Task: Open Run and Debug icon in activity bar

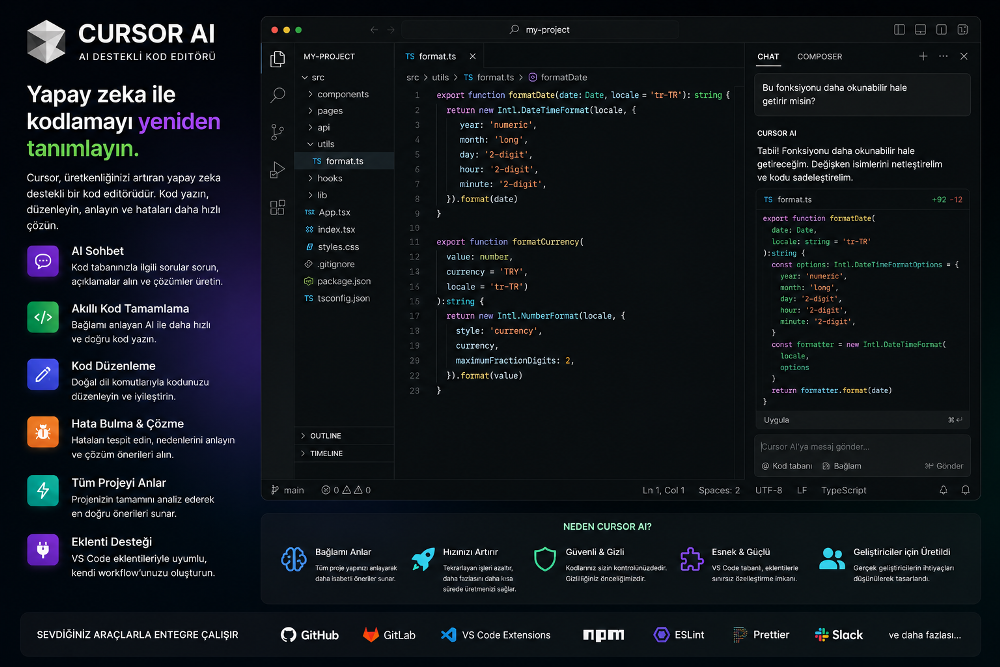Action: click(277, 170)
